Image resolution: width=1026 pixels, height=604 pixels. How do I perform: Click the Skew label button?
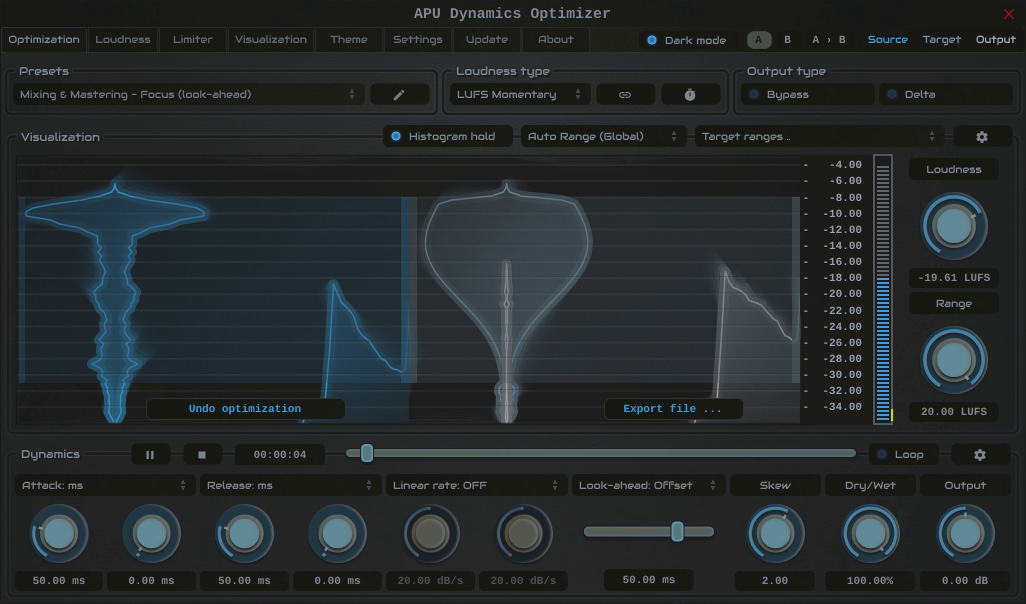tap(775, 486)
